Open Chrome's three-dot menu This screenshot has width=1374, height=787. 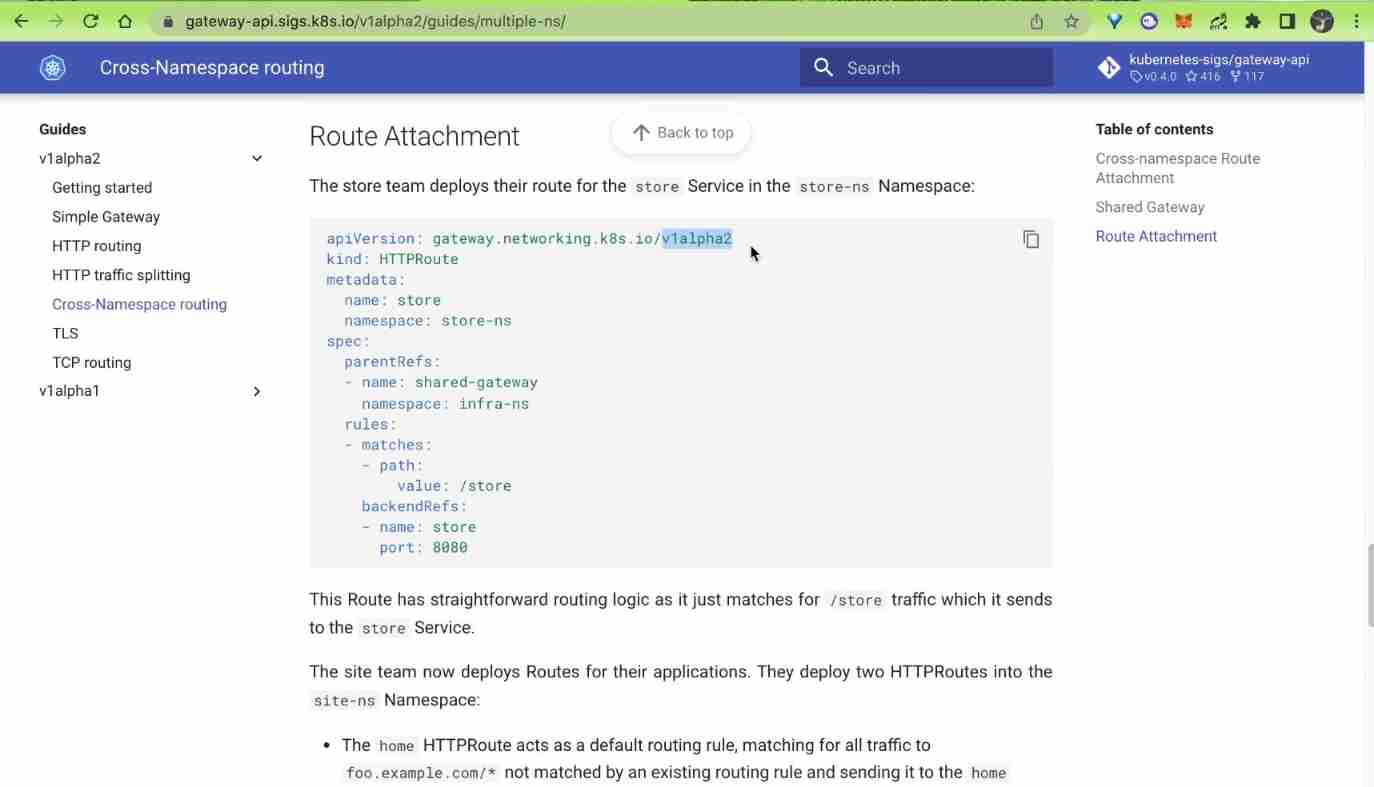tap(1356, 21)
